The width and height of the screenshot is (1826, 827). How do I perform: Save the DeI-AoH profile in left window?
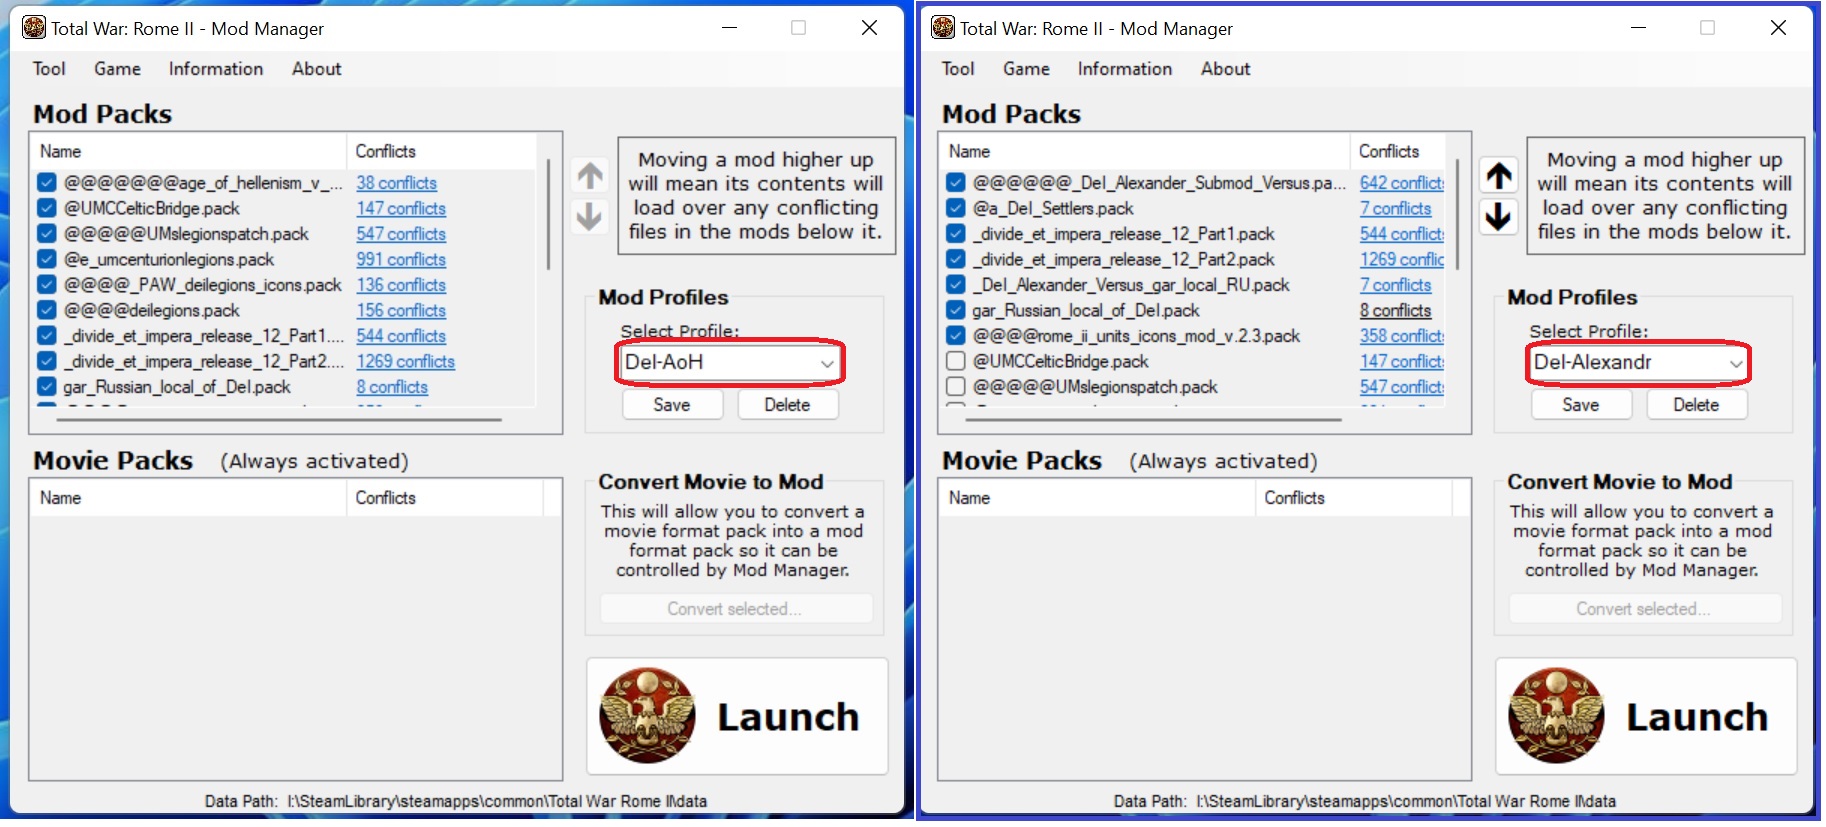point(672,405)
